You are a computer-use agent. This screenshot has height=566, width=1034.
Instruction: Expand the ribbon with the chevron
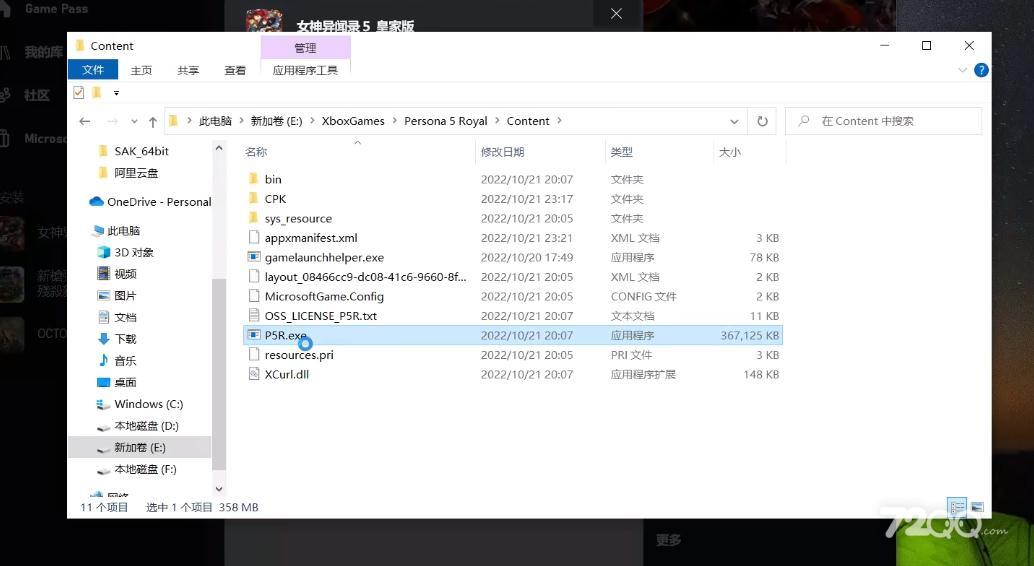[x=962, y=70]
